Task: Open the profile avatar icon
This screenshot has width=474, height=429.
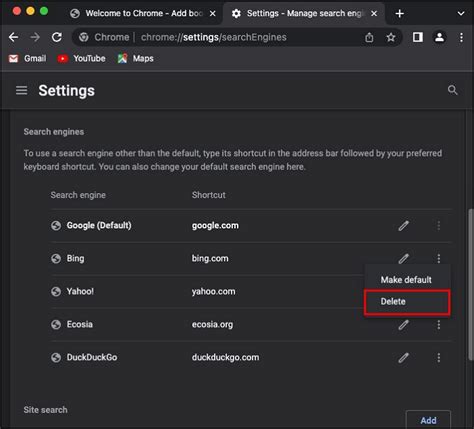Action: [x=439, y=37]
